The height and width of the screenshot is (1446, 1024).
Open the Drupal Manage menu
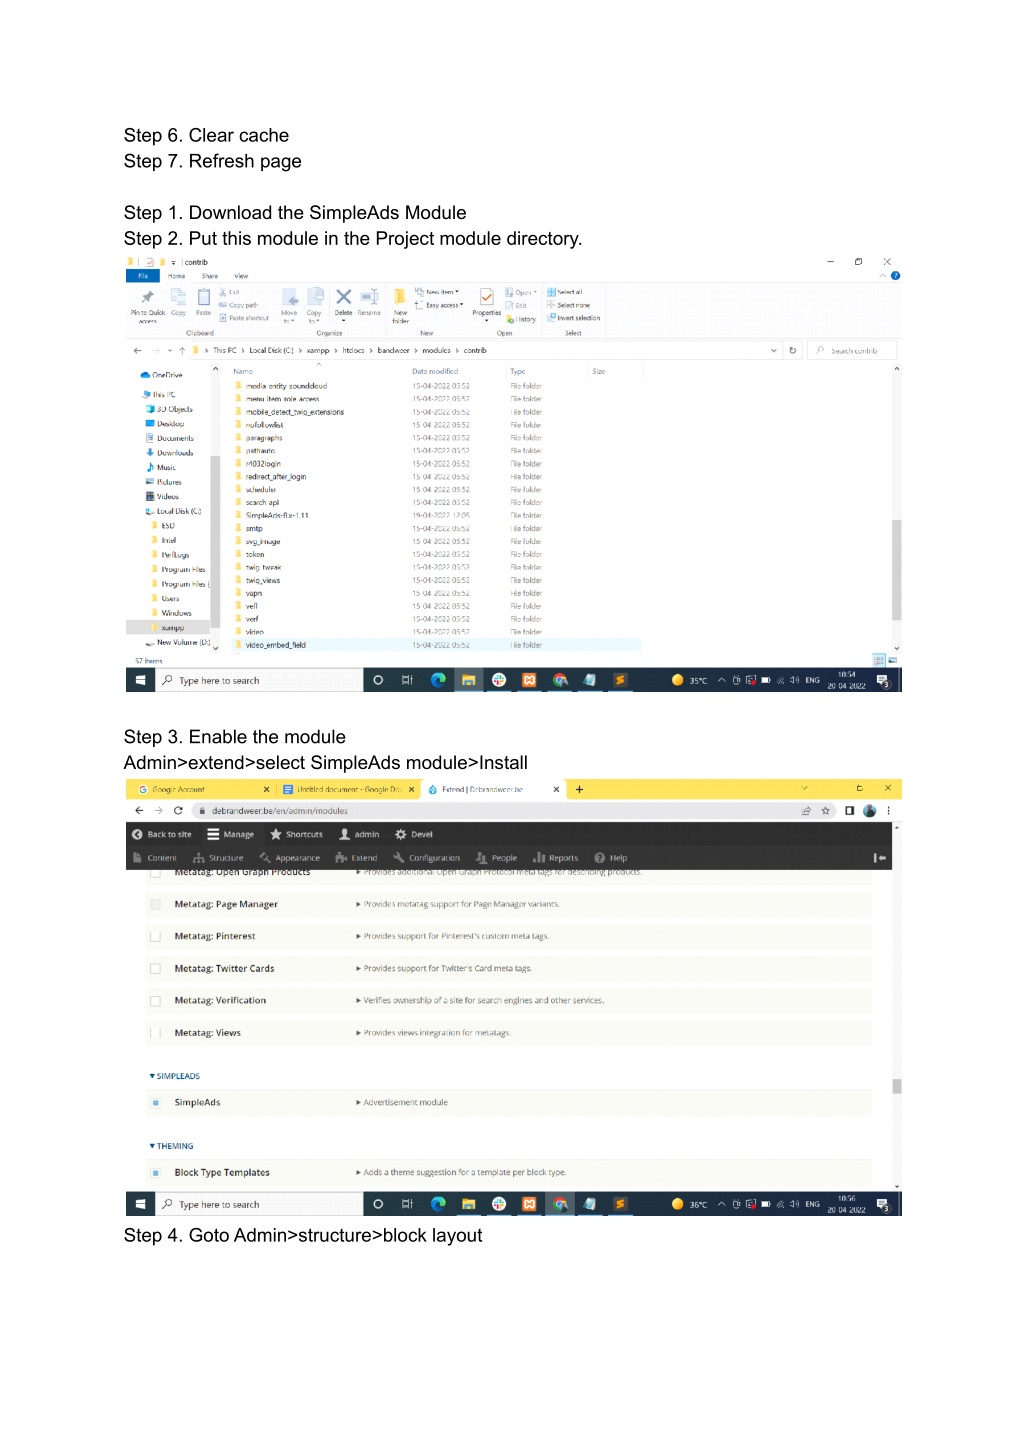pyautogui.click(x=231, y=834)
